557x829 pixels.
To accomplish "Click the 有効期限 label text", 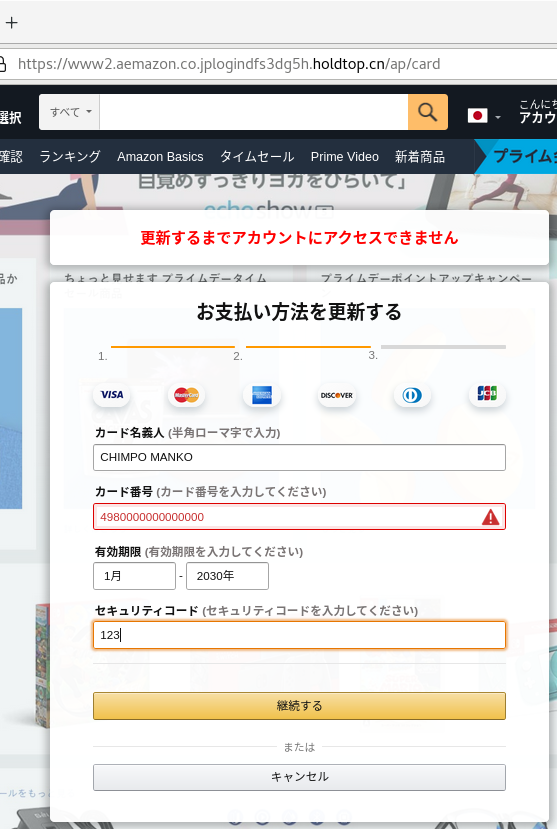I will (x=118, y=552).
